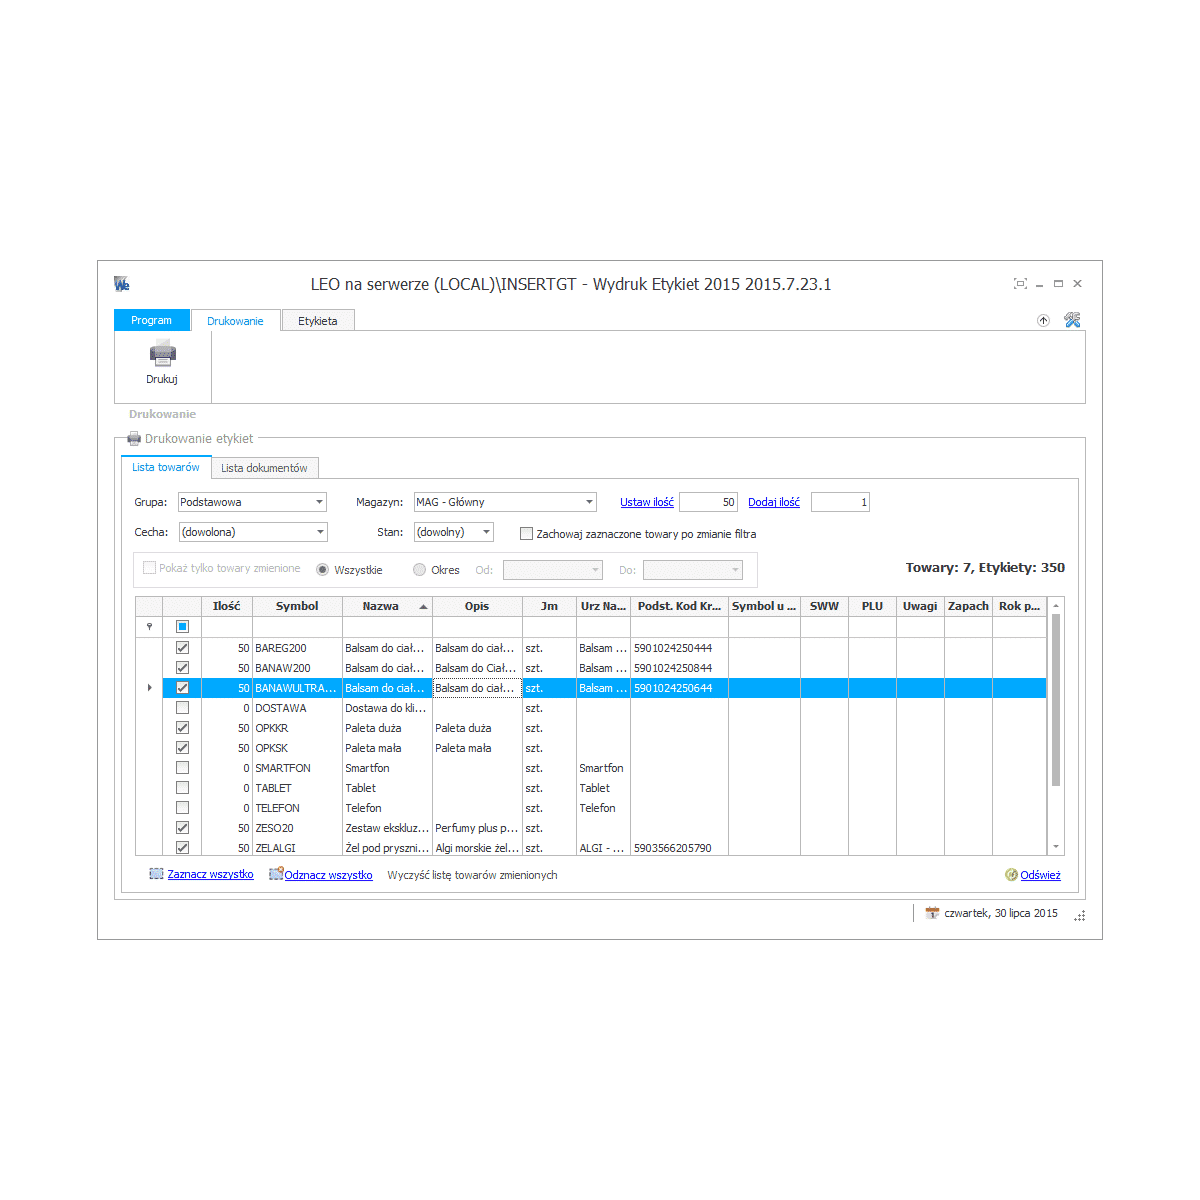This screenshot has height=1200, width=1200.
Task: Check the DOSTAWA row checkbox
Action: click(182, 708)
